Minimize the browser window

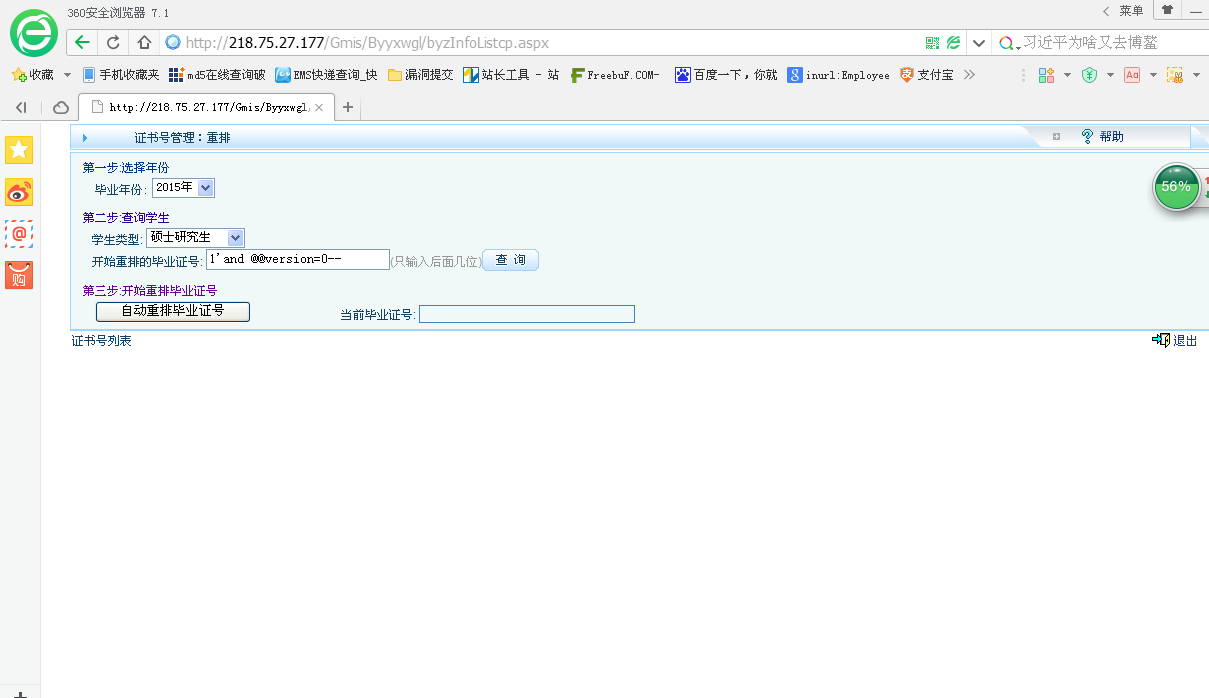[x=1195, y=10]
